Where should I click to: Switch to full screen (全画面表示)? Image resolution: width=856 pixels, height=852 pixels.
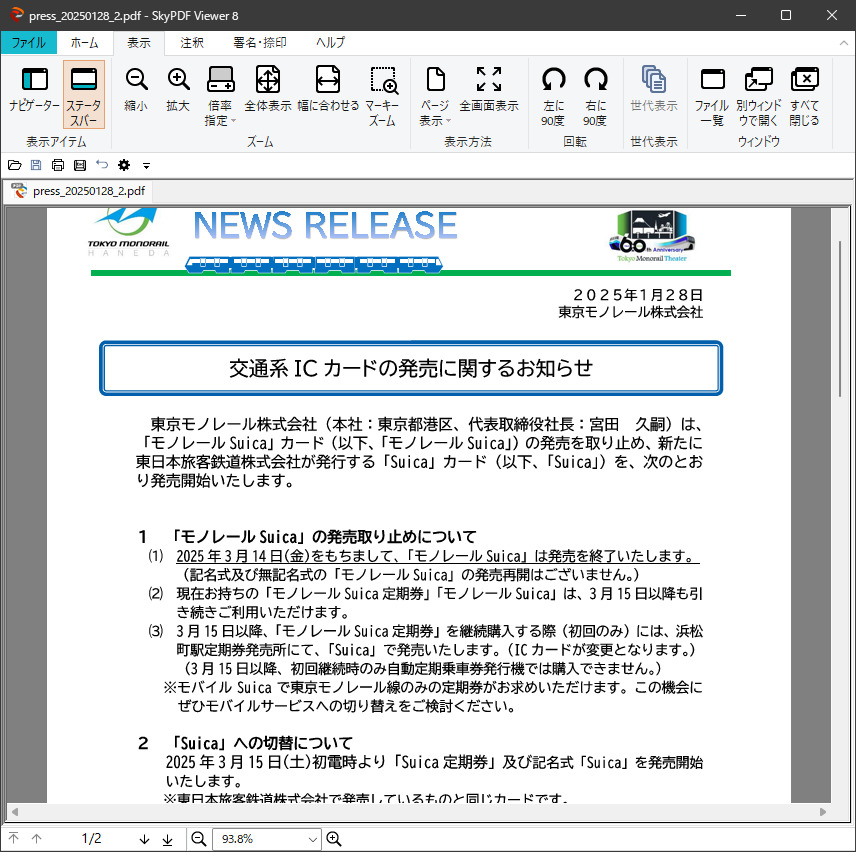(x=489, y=90)
